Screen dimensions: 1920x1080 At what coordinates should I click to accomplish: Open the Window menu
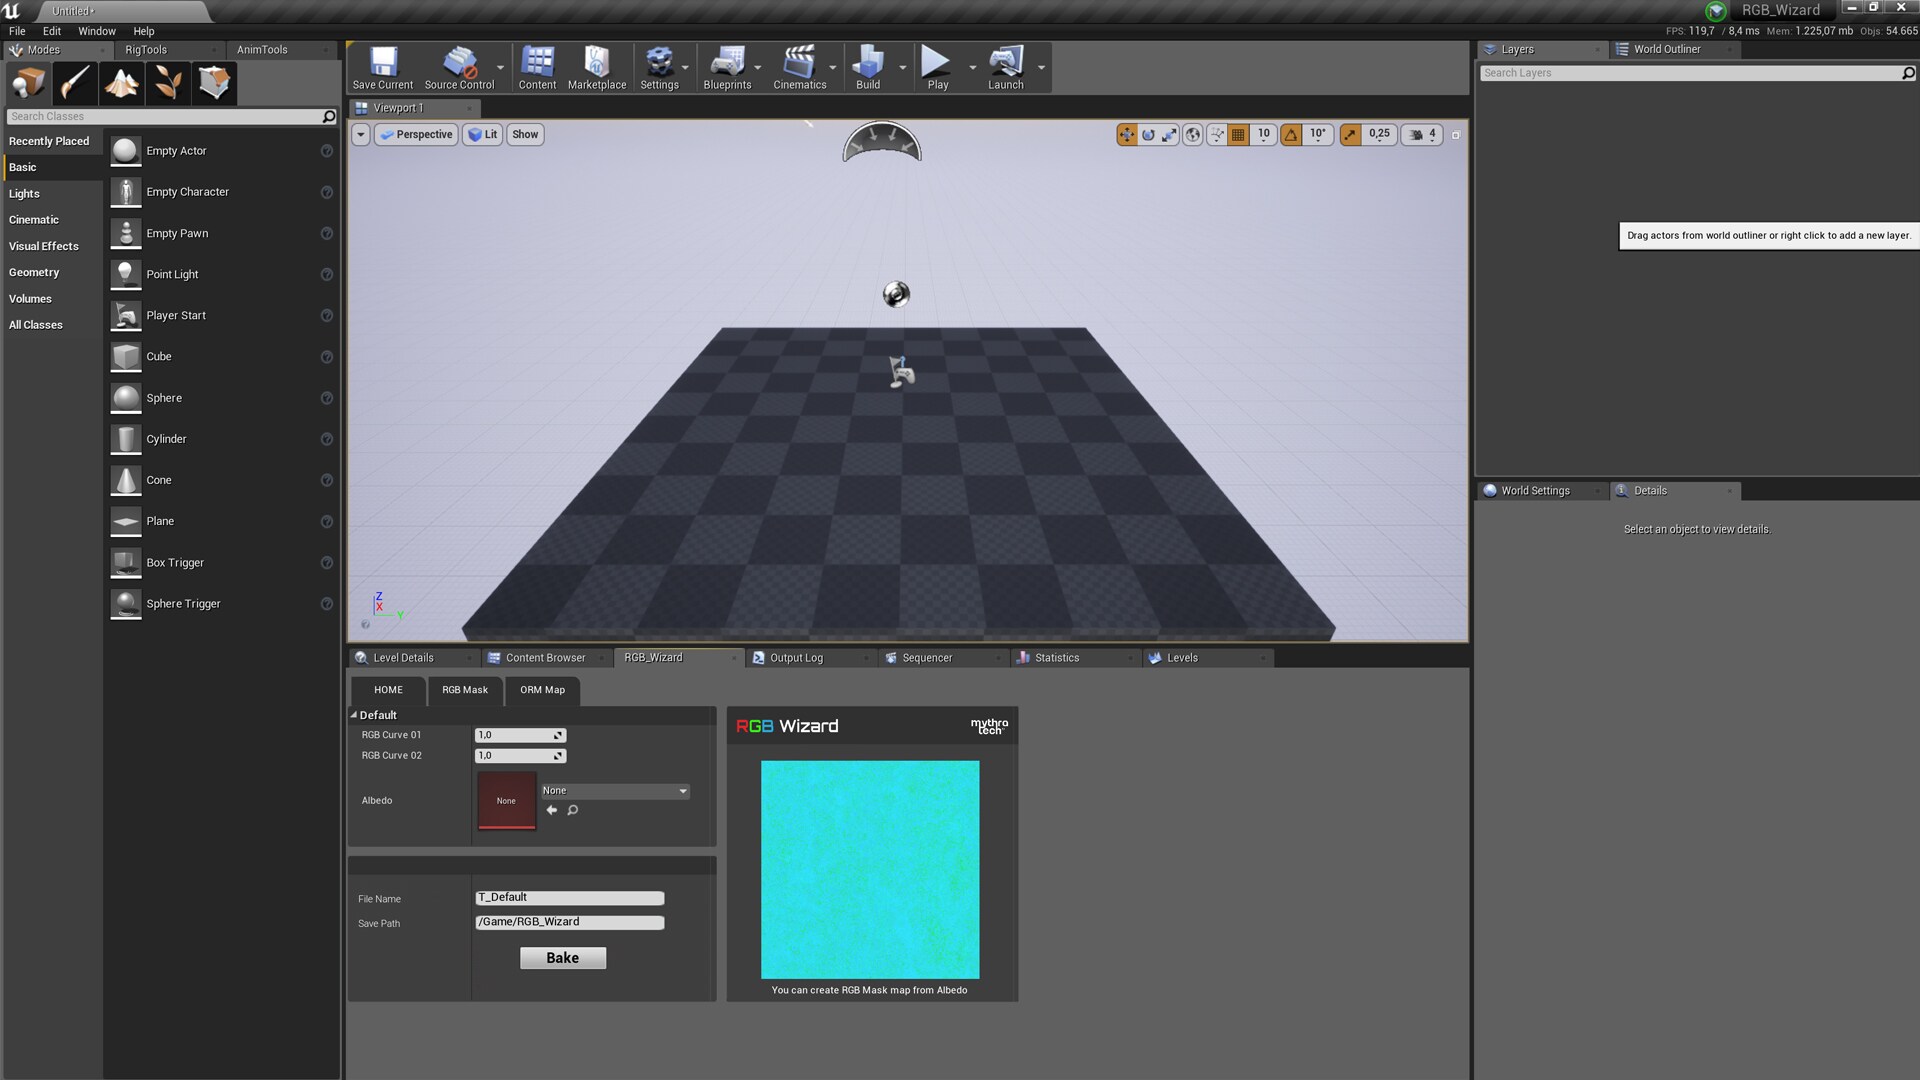pos(96,31)
